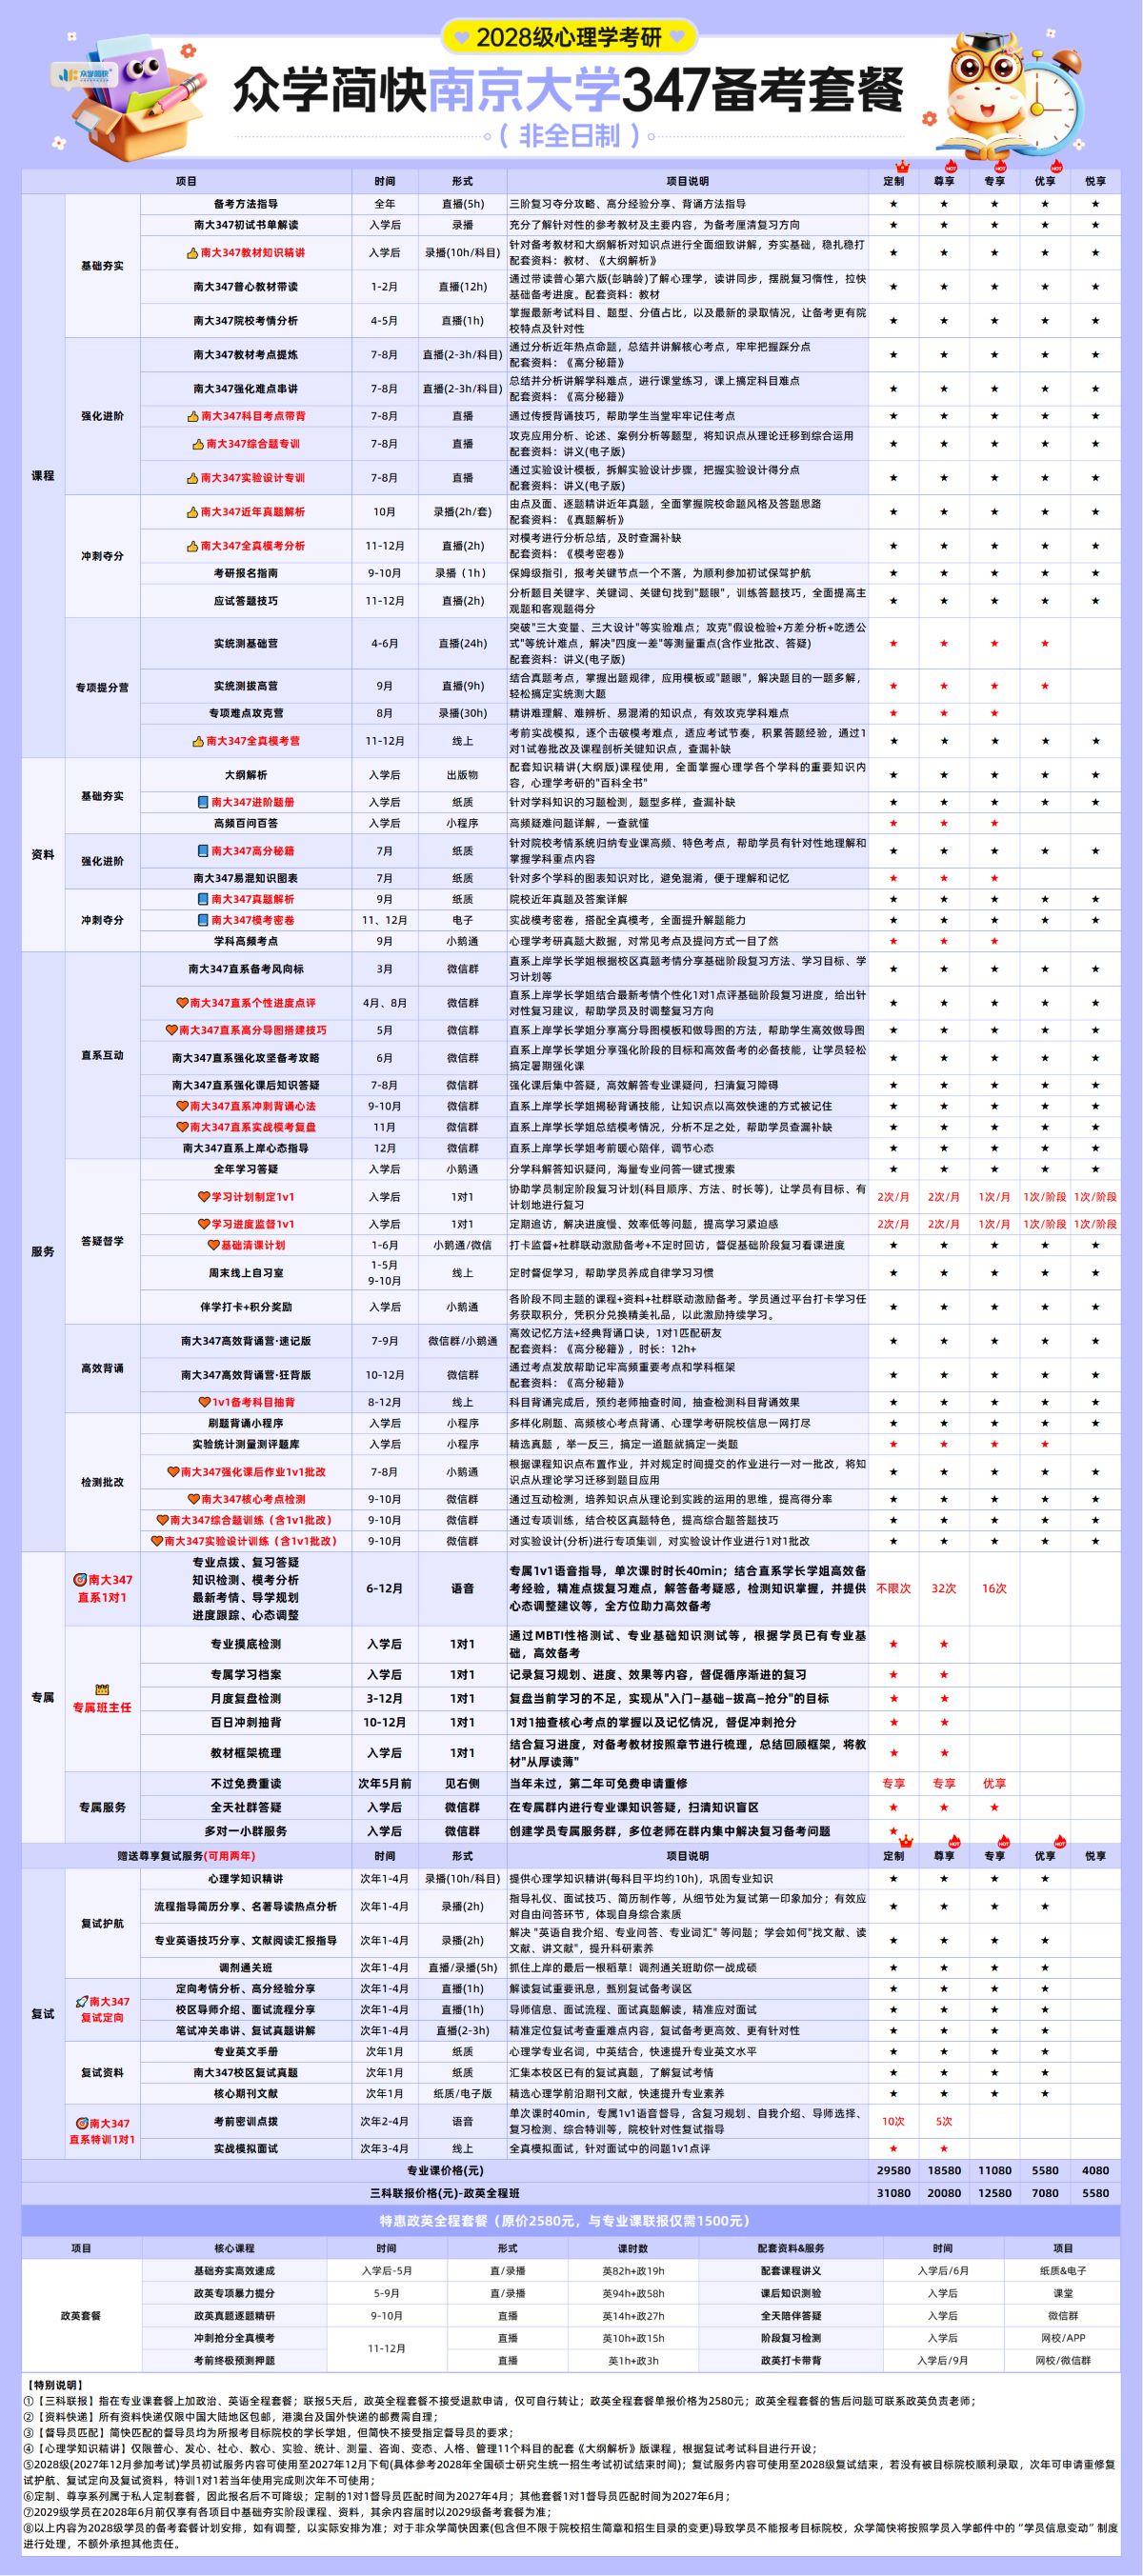
Task: Click the 32次 value
Action: [943, 1588]
